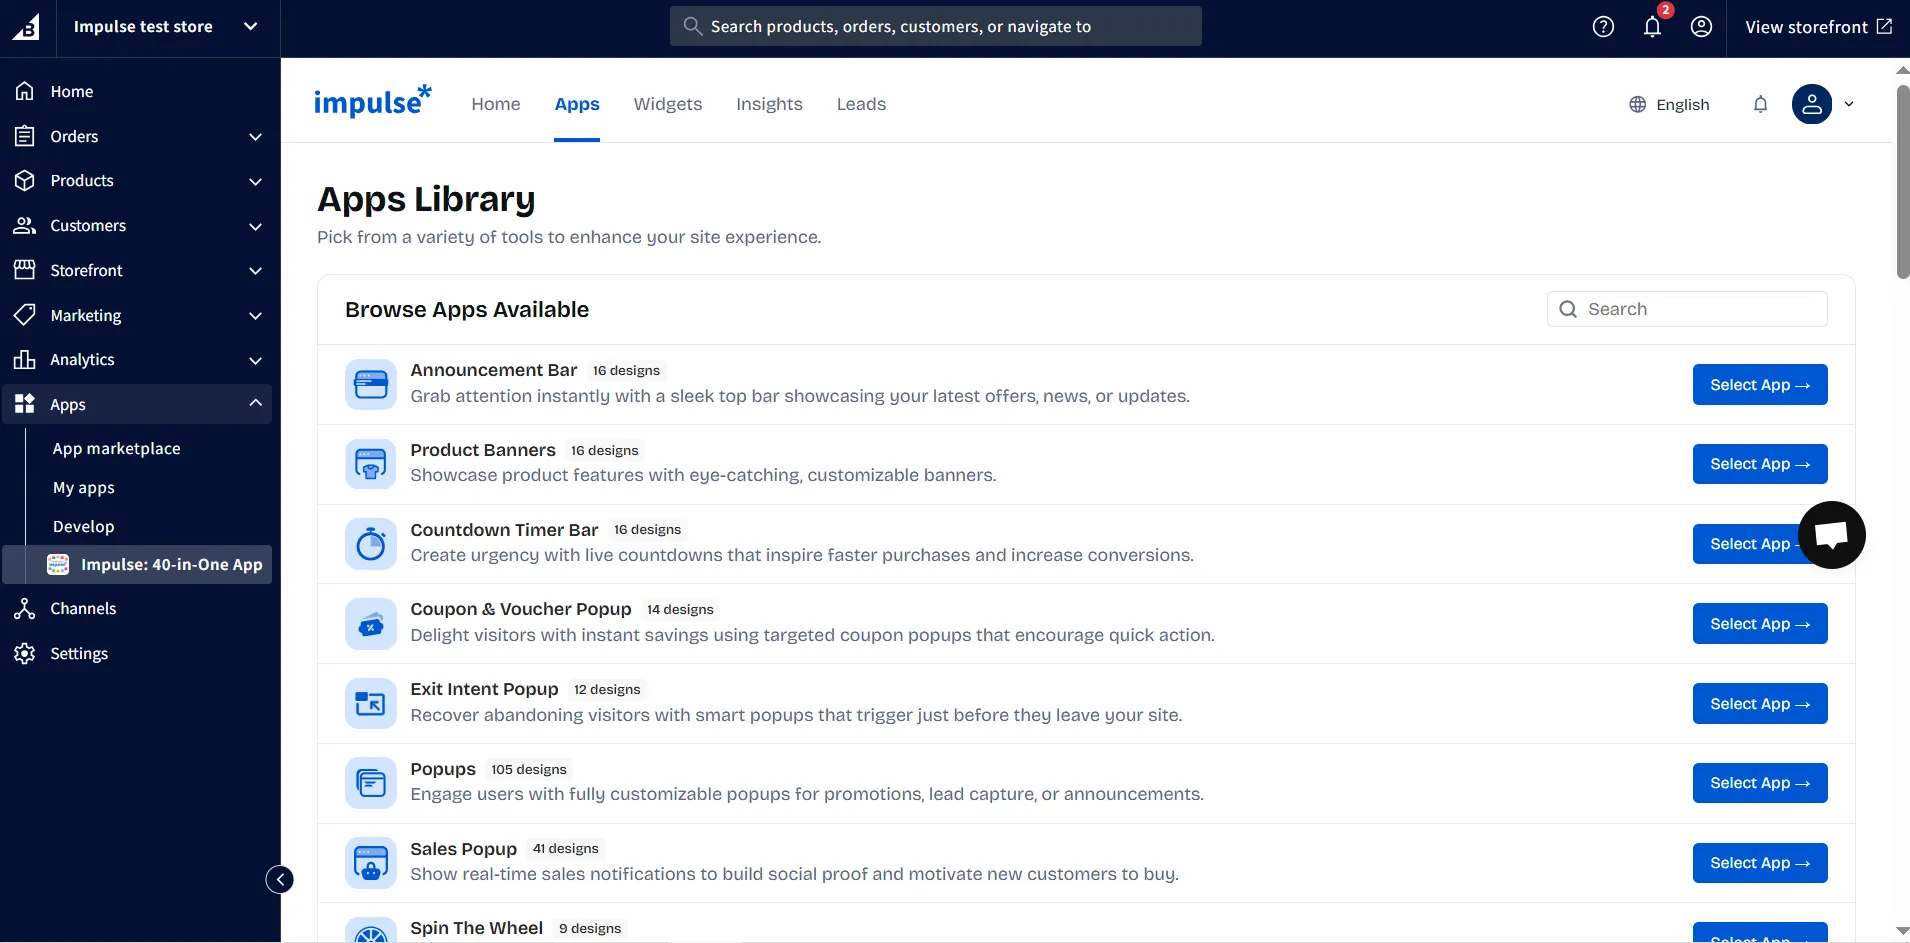The image size is (1910, 943).
Task: Click the BigCommerce logo icon
Action: [26, 27]
